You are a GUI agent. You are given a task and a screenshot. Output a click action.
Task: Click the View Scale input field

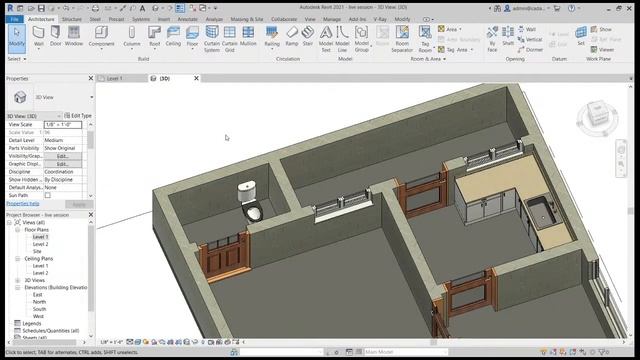(63, 124)
